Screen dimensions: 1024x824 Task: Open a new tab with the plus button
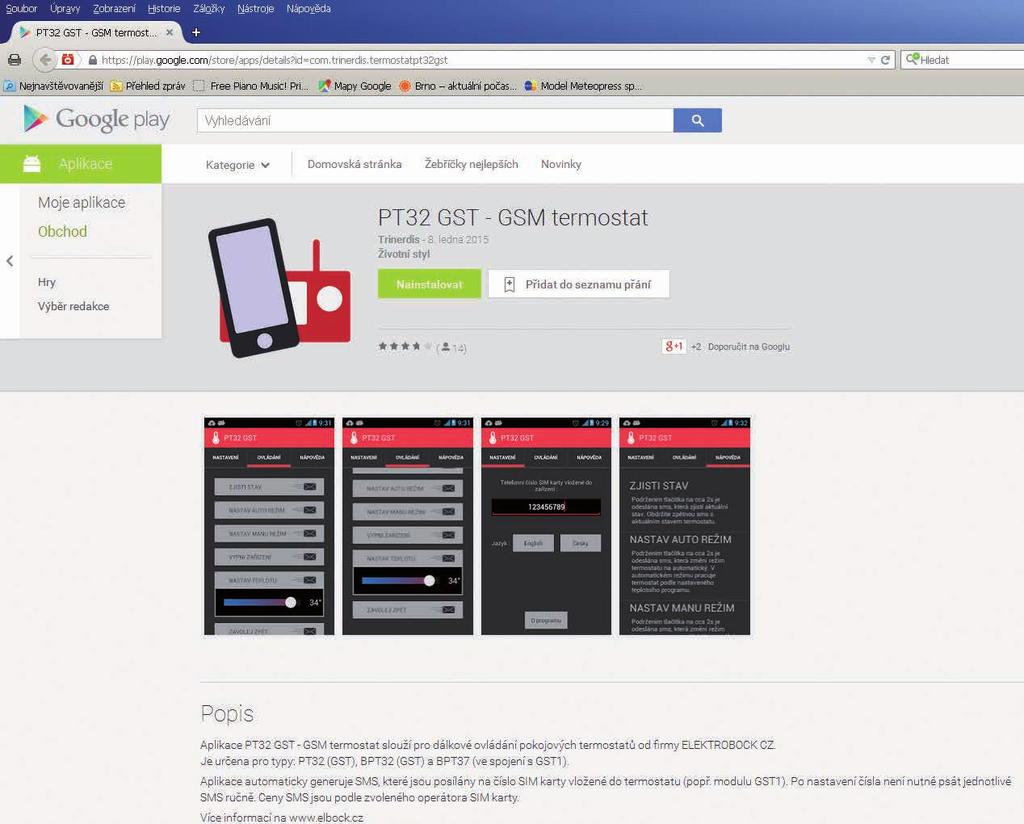pyautogui.click(x=196, y=32)
